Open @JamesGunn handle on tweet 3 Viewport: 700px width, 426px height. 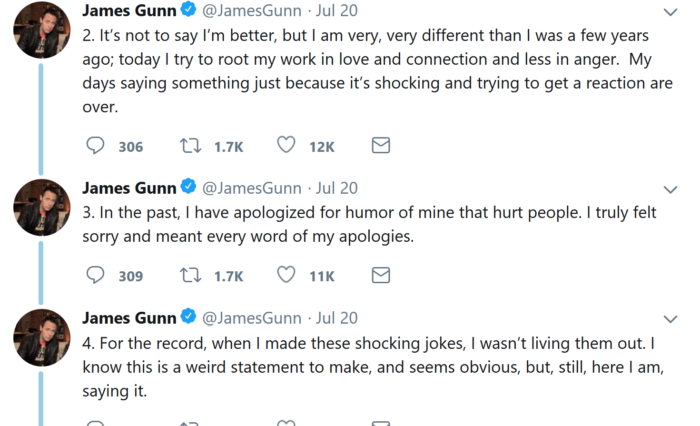pyautogui.click(x=252, y=188)
